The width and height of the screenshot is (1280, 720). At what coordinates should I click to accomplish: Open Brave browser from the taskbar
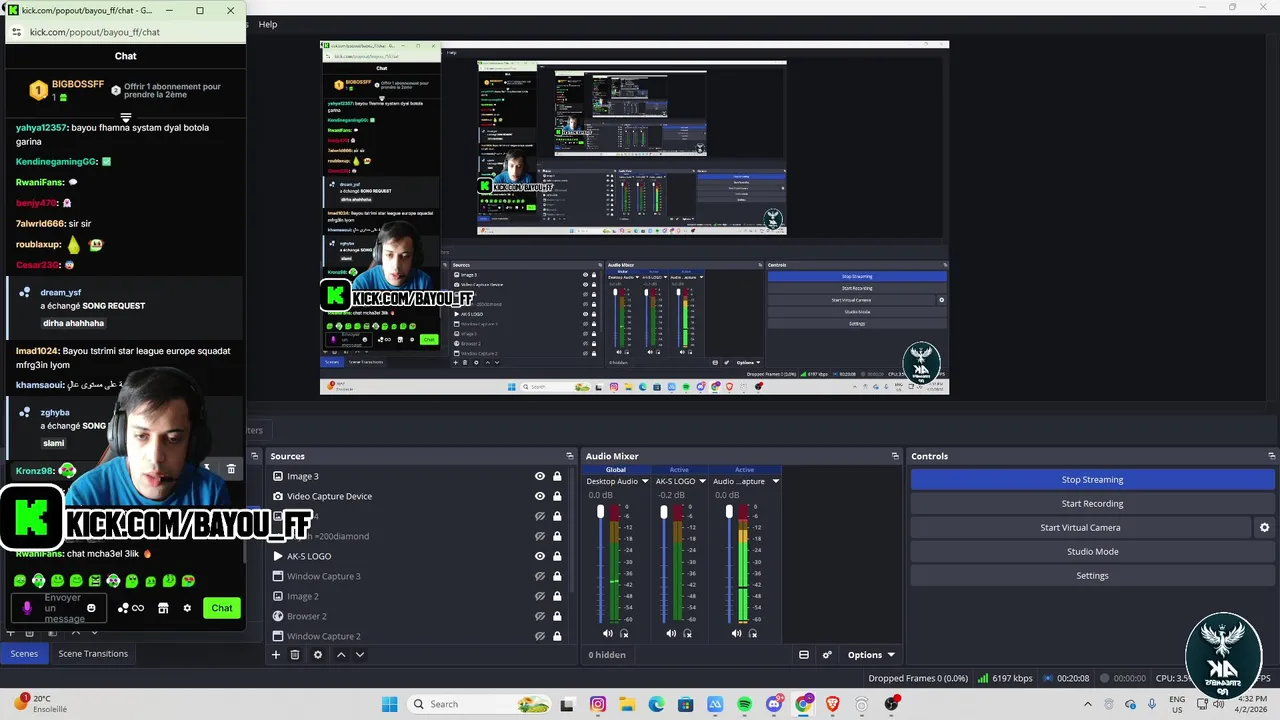pos(832,704)
